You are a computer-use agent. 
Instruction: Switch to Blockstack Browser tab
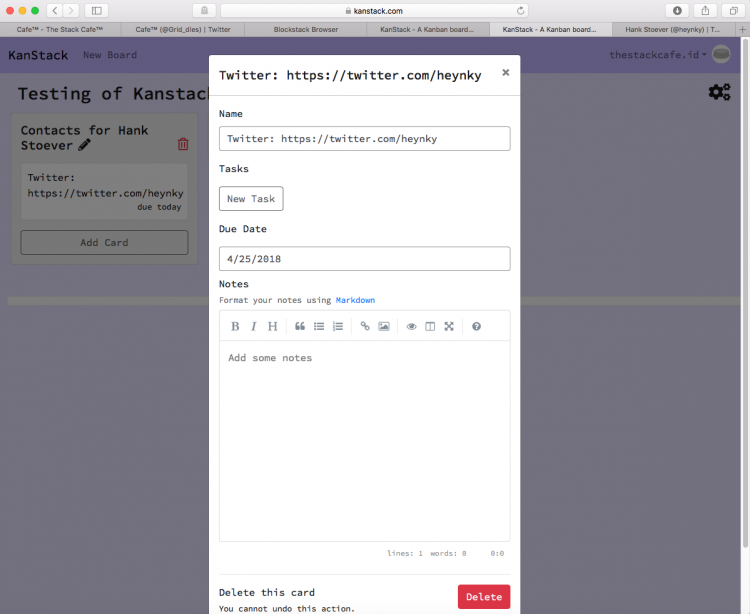pos(306,30)
